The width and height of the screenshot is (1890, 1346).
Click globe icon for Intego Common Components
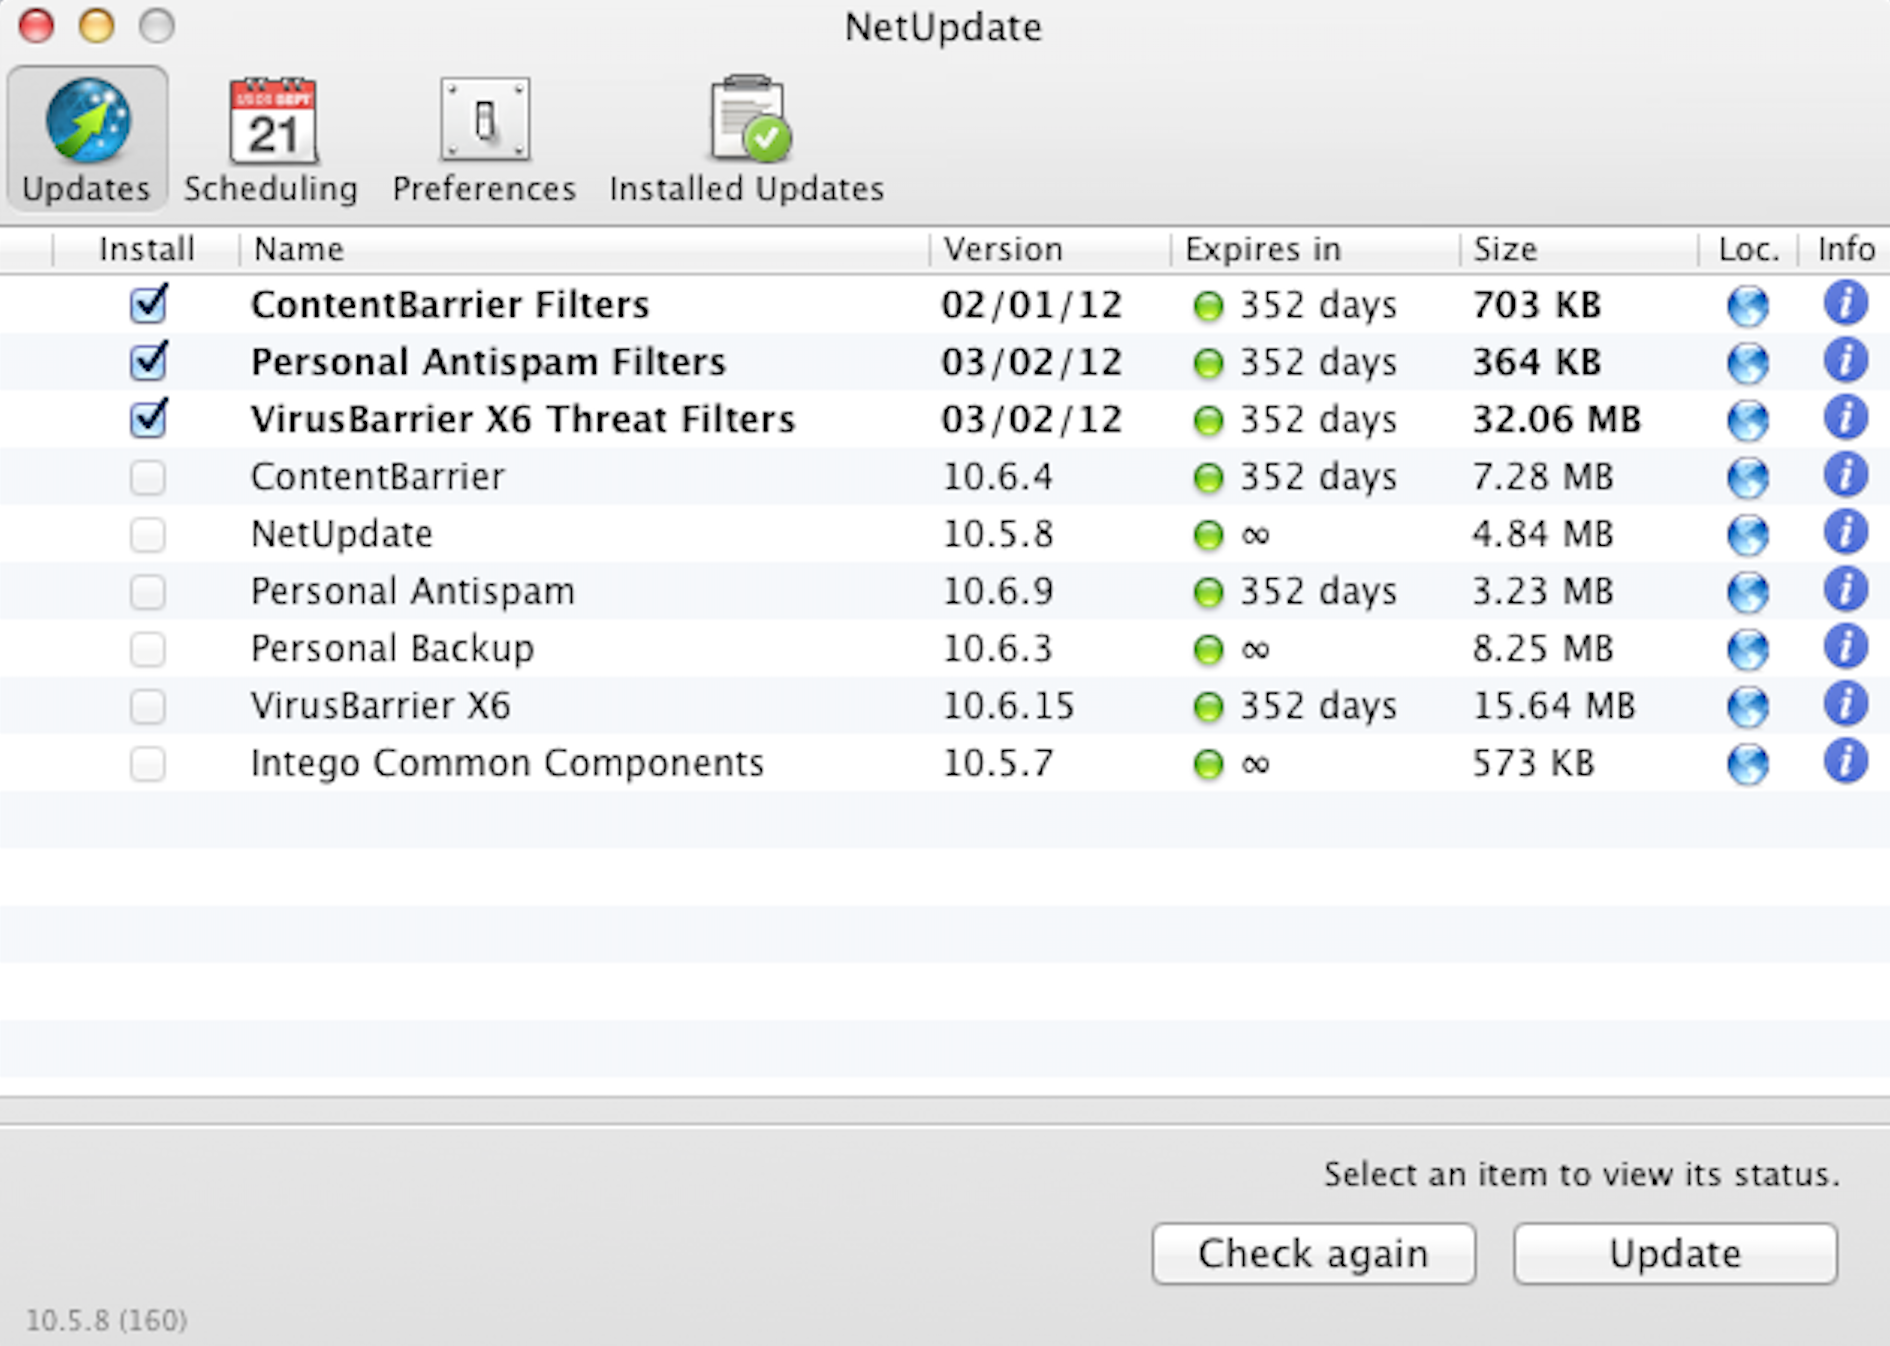point(1747,764)
